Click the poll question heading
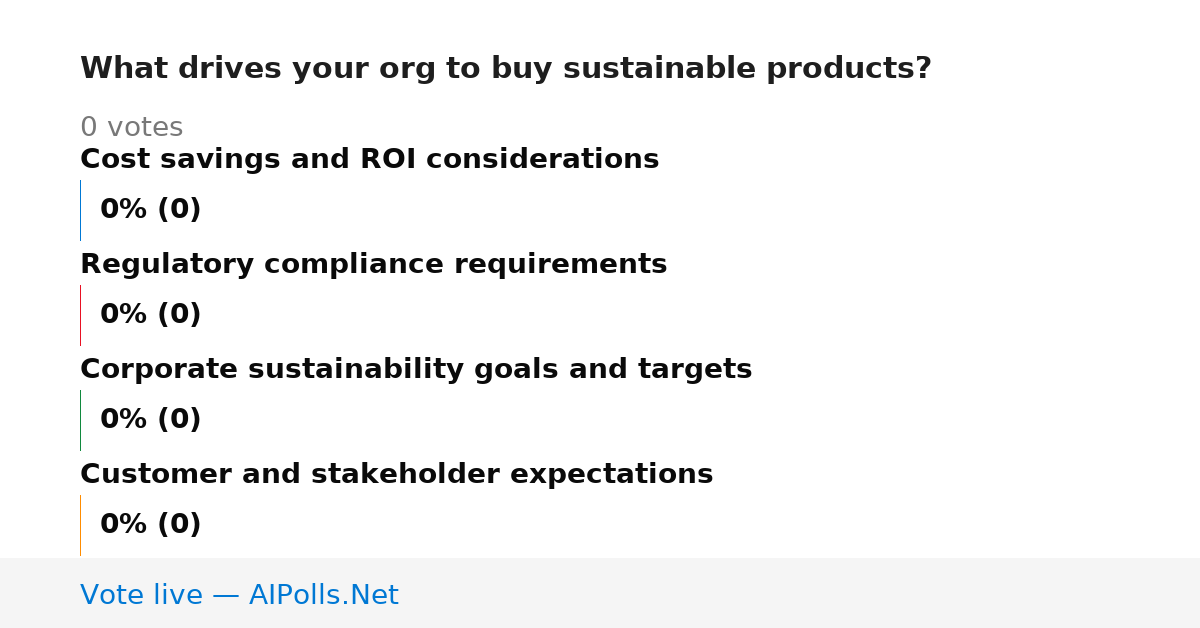Viewport: 1200px width, 628px height. click(x=505, y=69)
